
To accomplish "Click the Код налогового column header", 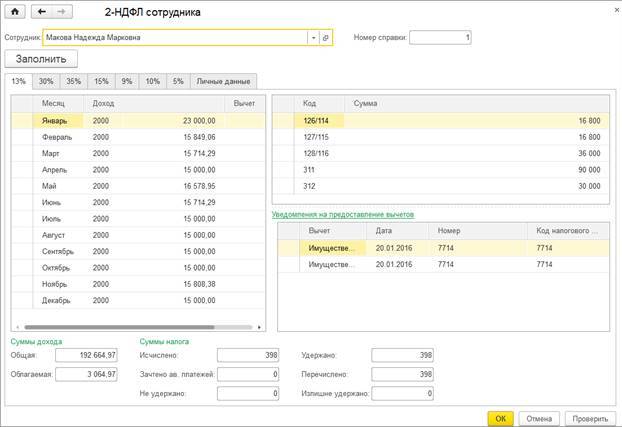I will point(565,231).
